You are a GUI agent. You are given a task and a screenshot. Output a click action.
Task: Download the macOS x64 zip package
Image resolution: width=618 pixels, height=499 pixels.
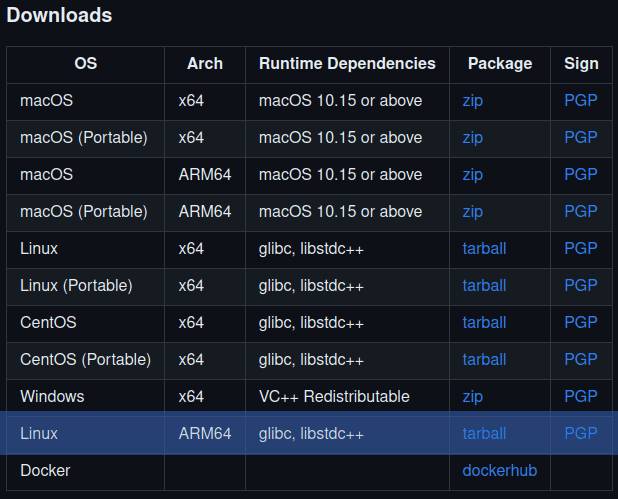(473, 101)
